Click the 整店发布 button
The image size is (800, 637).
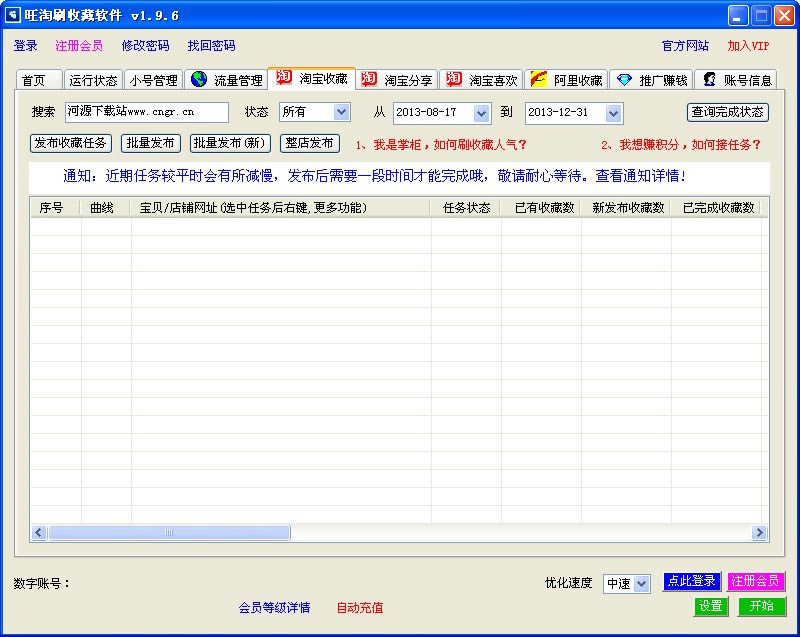click(x=310, y=143)
